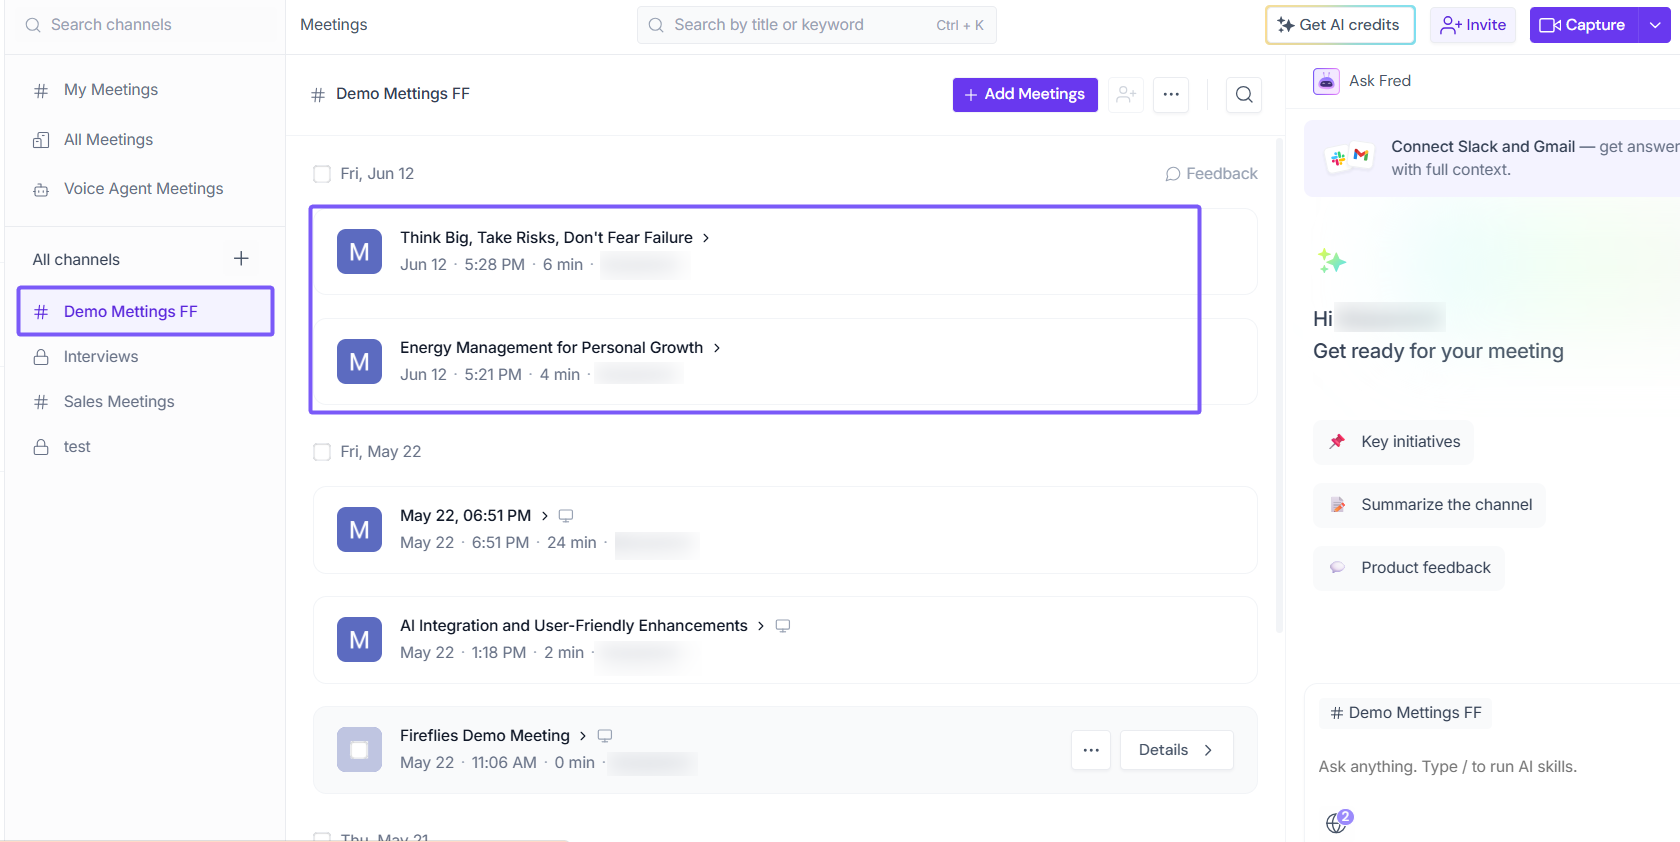Image resolution: width=1680 pixels, height=842 pixels.
Task: Click the search icon in the top search bar
Action: click(656, 25)
